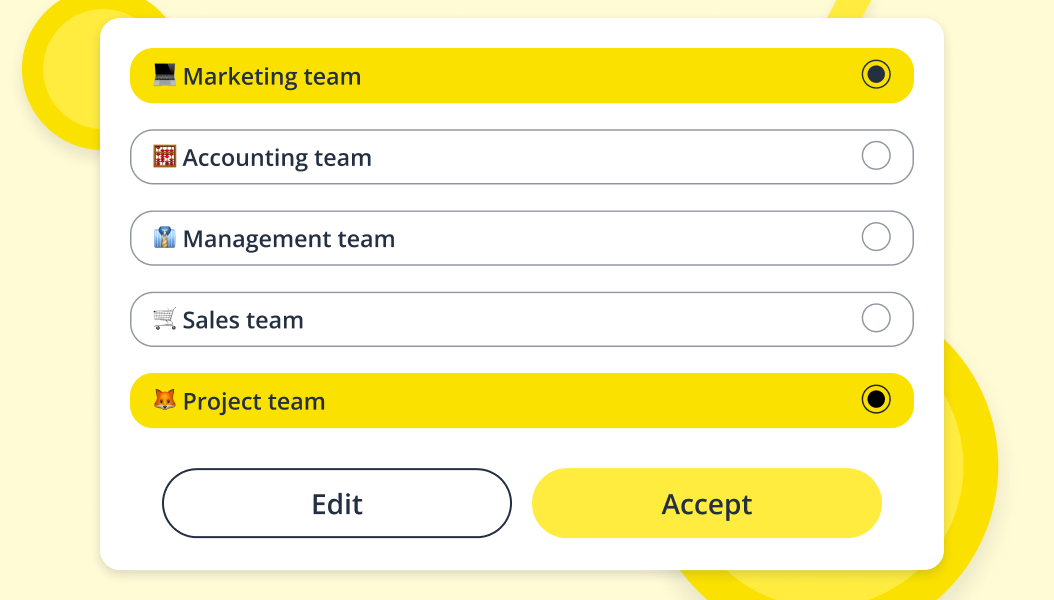Click the Project team text label
Image resolution: width=1054 pixels, height=600 pixels.
254,402
